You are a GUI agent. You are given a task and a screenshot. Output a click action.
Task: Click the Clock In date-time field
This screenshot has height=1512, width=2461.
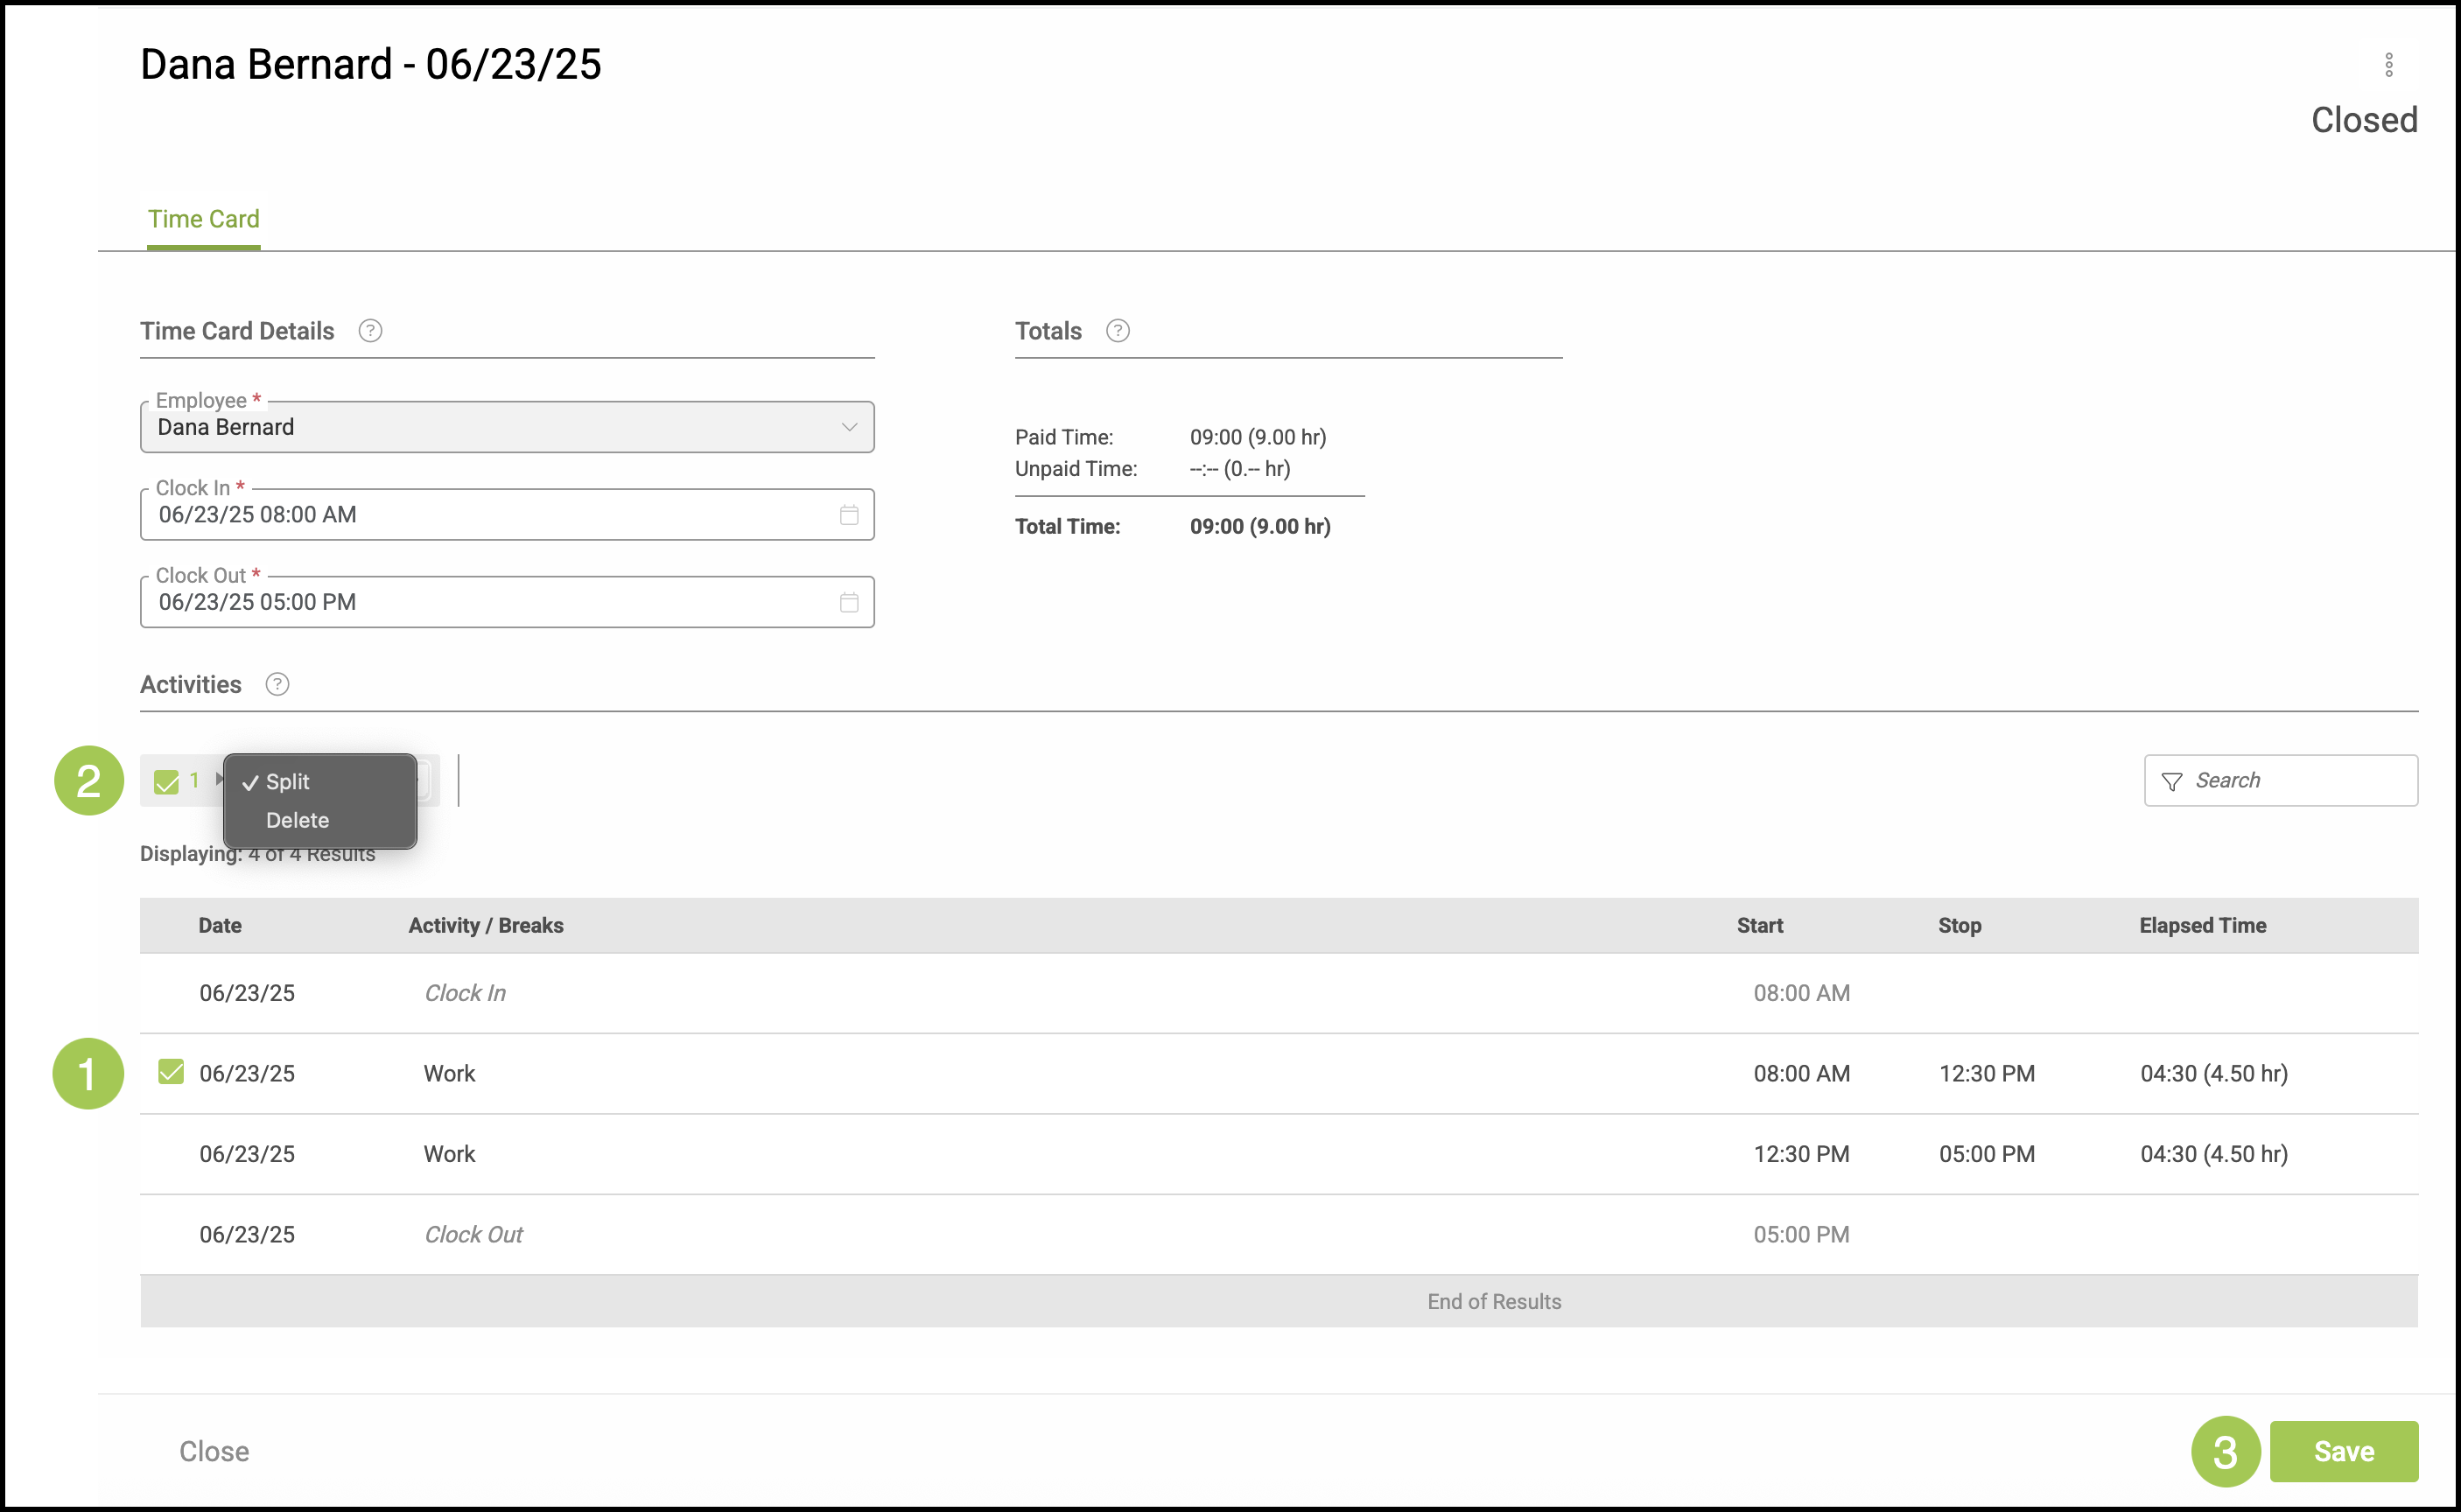(490, 515)
